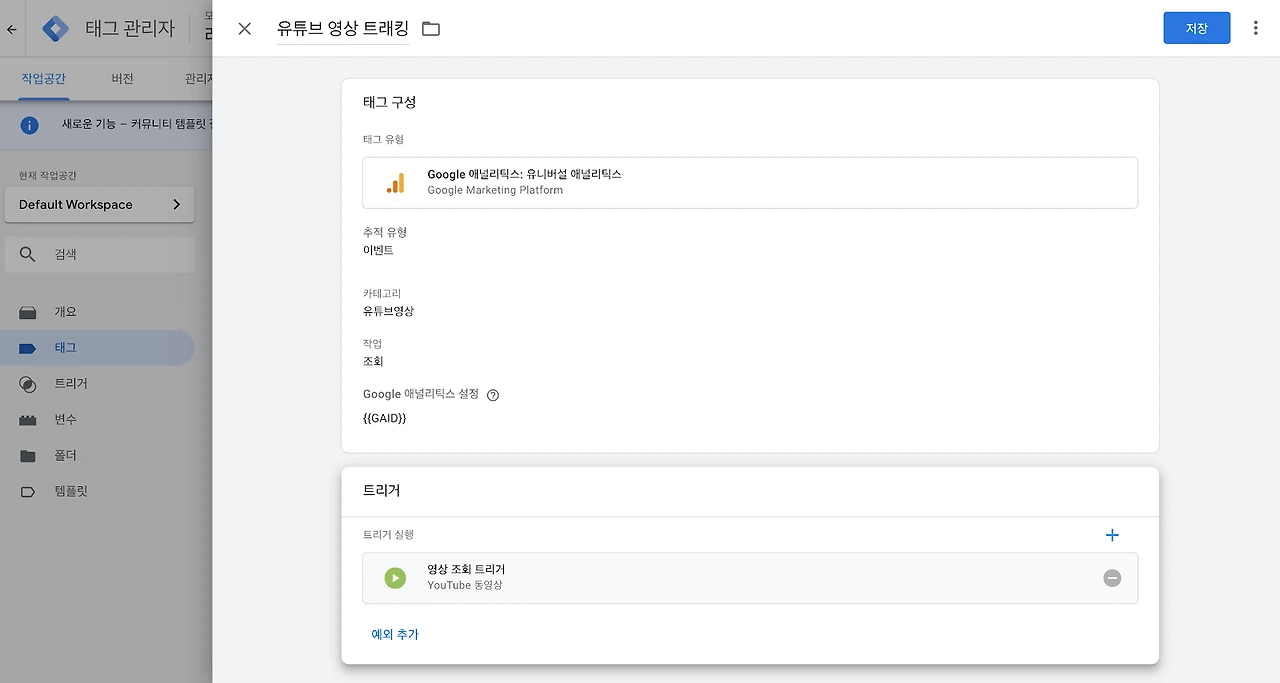Click the back arrow in the header
Image resolution: width=1280 pixels, height=683 pixels.
[12, 29]
